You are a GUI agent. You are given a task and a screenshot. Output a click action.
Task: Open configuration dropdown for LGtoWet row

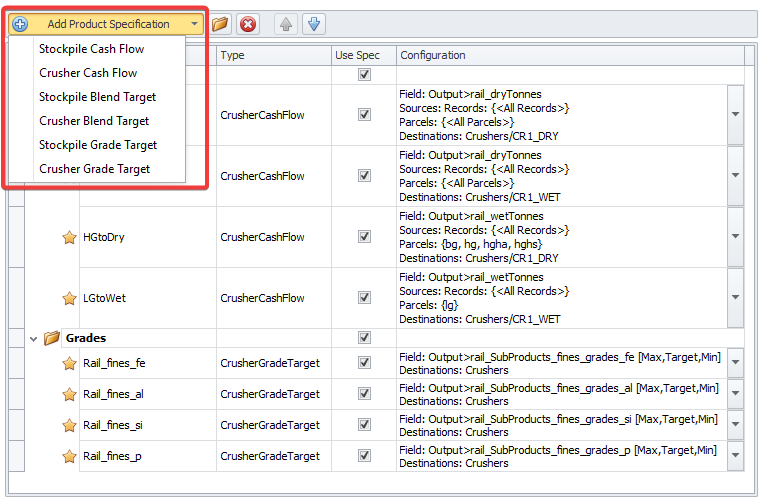pyautogui.click(x=736, y=298)
